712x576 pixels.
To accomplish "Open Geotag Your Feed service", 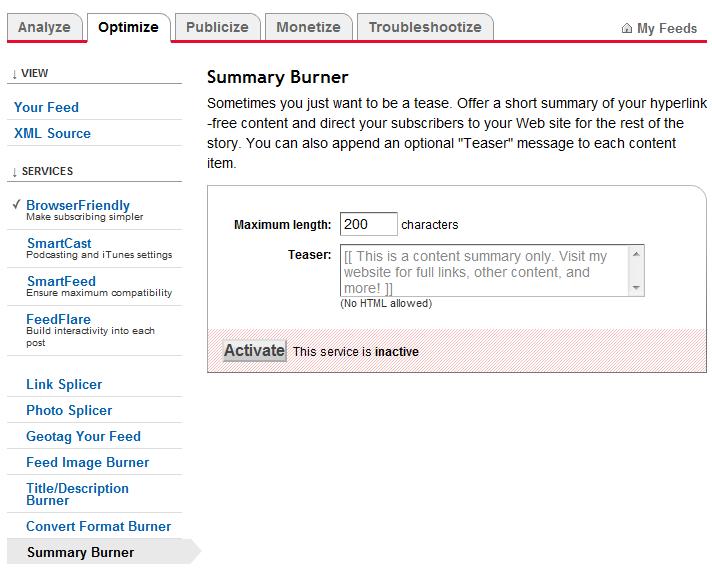I will [83, 436].
